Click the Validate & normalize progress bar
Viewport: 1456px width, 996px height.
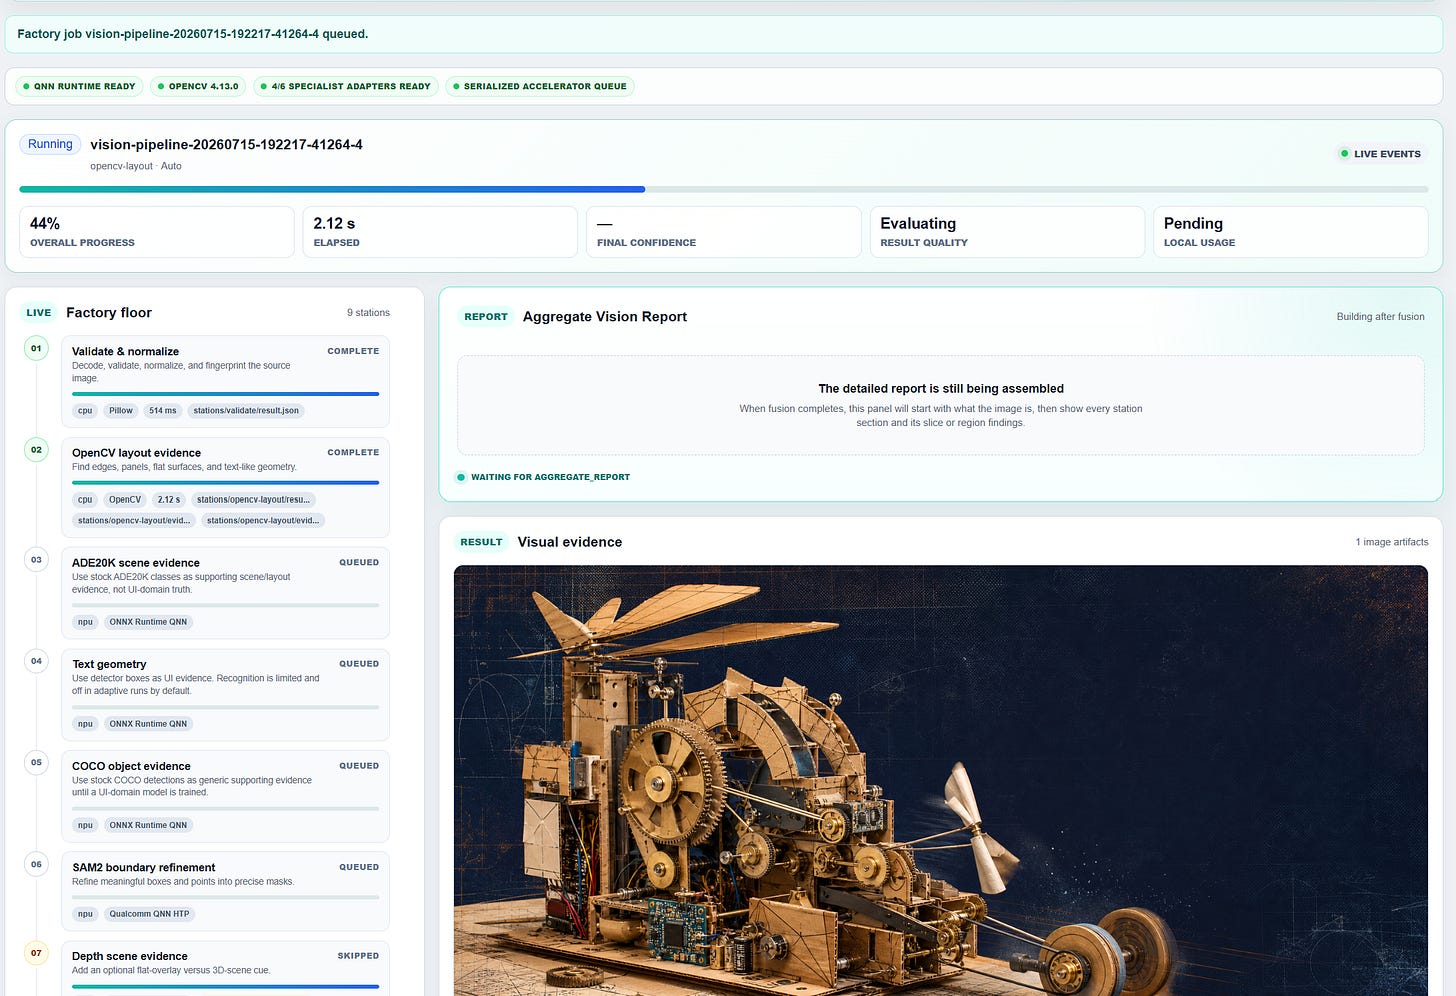(x=225, y=394)
